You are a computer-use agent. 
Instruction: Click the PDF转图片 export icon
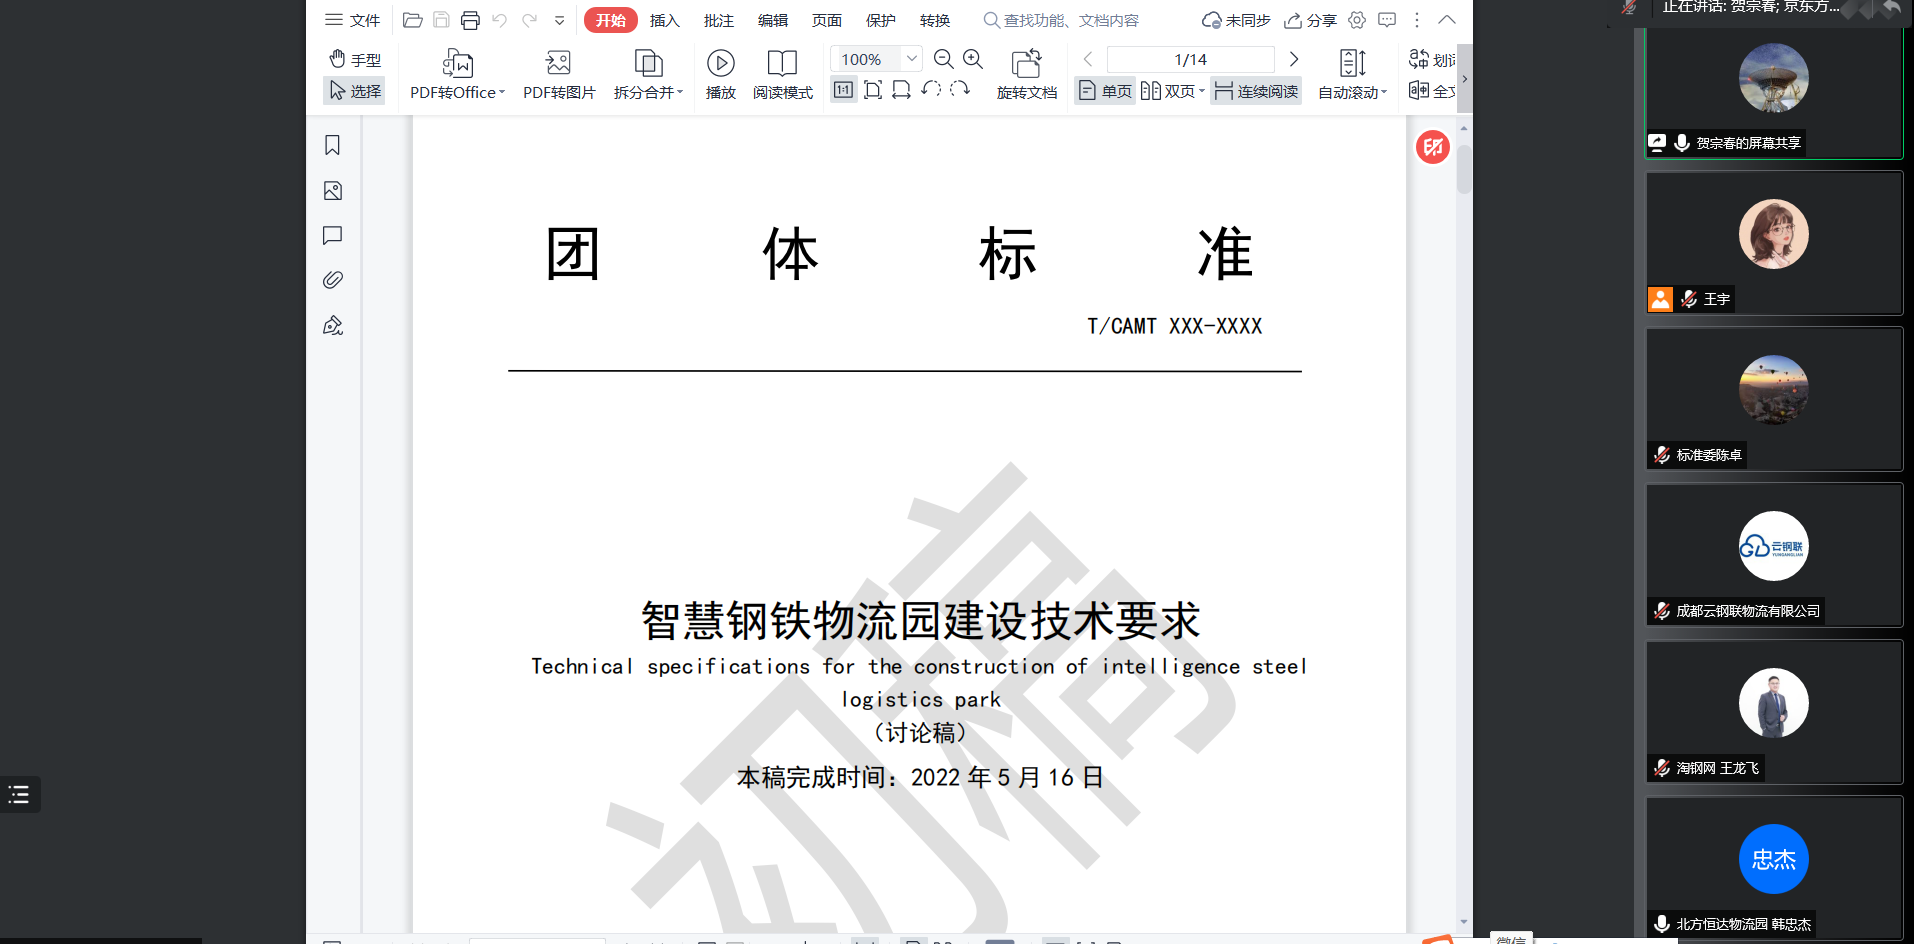point(558,64)
